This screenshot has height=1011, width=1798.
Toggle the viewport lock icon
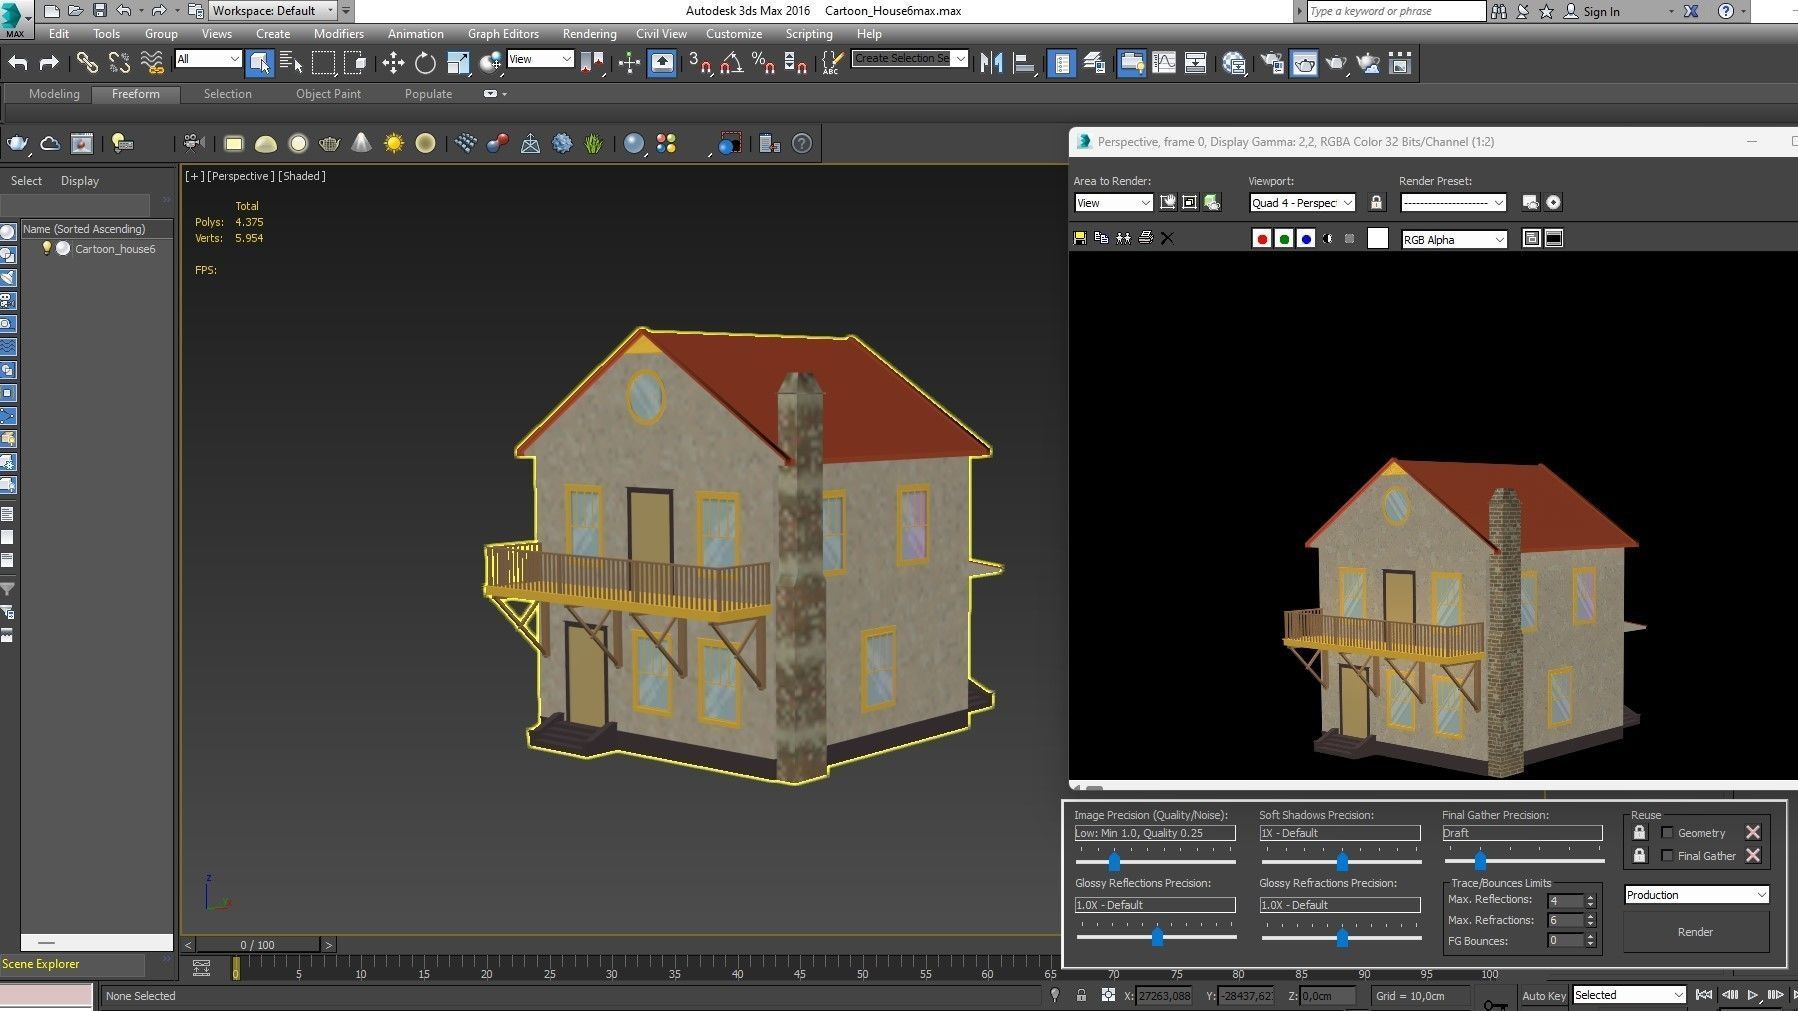coord(1376,202)
